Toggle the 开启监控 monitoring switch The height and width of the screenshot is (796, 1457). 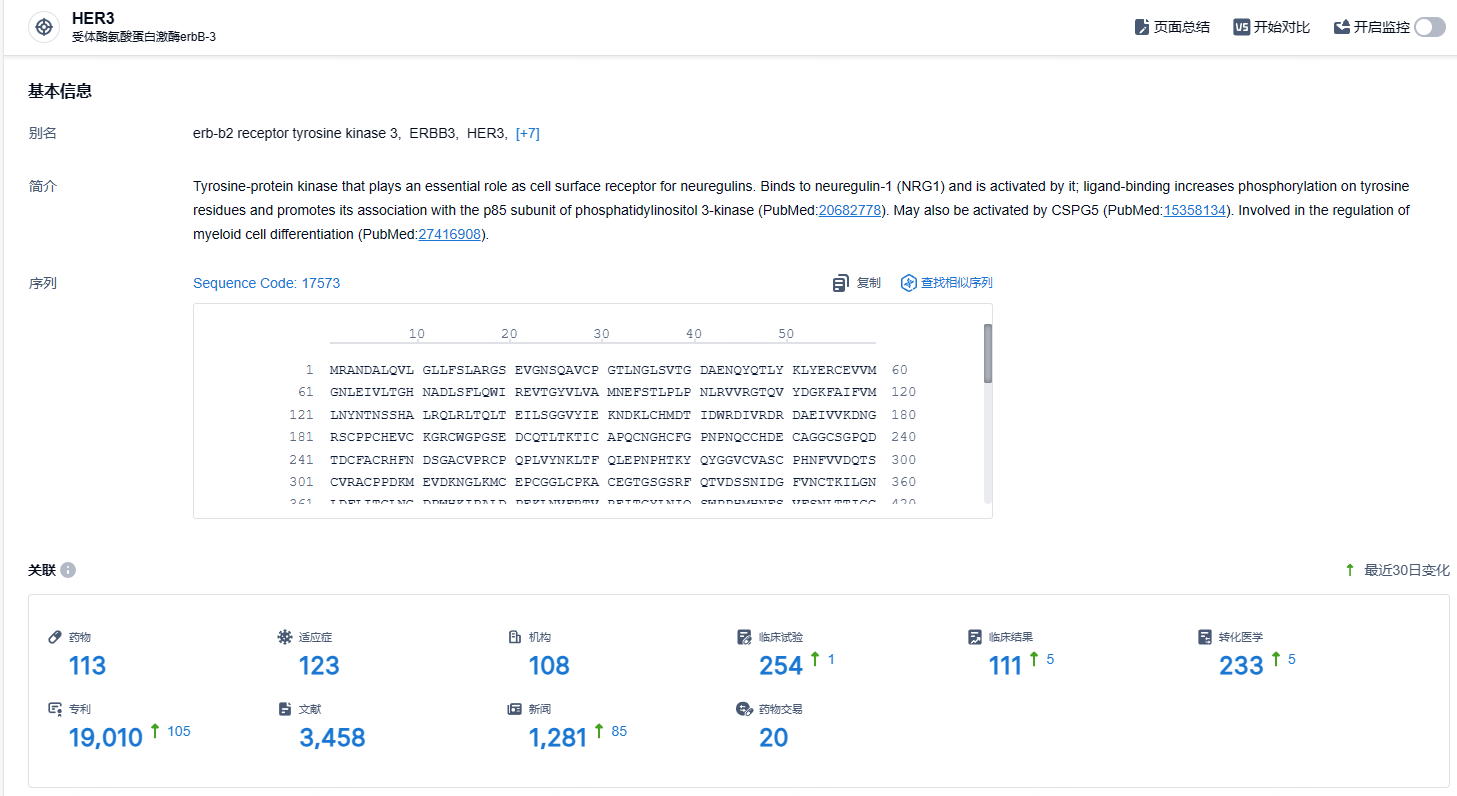click(1429, 27)
